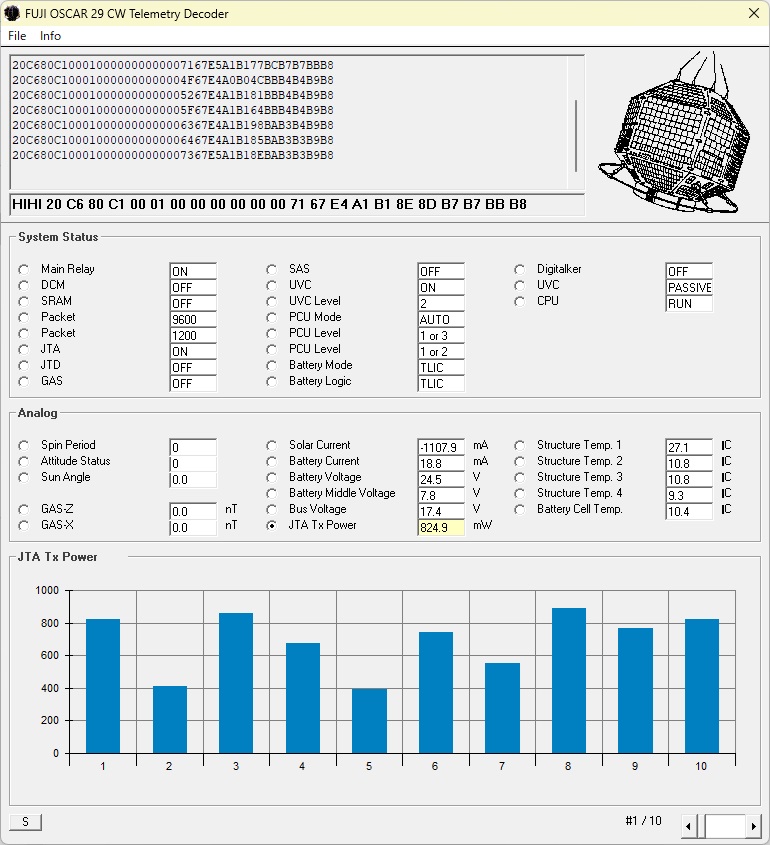Screen dimensions: 770x845
Task: Select the CPU radio button
Action: (x=519, y=301)
